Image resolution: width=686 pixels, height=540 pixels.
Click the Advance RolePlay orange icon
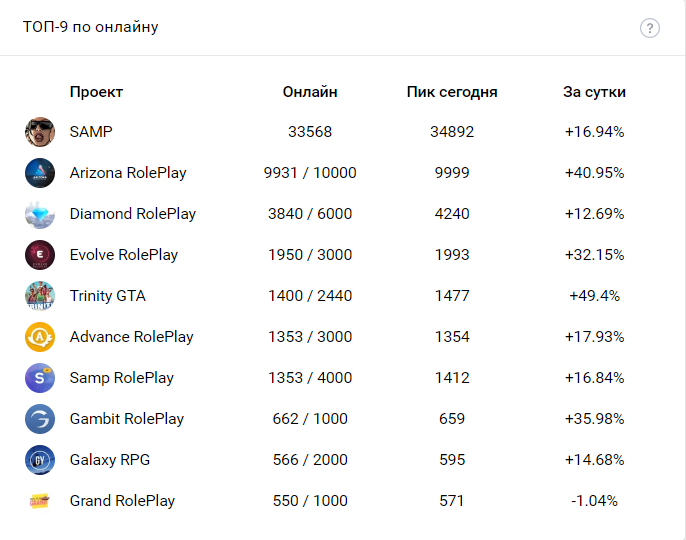click(40, 337)
